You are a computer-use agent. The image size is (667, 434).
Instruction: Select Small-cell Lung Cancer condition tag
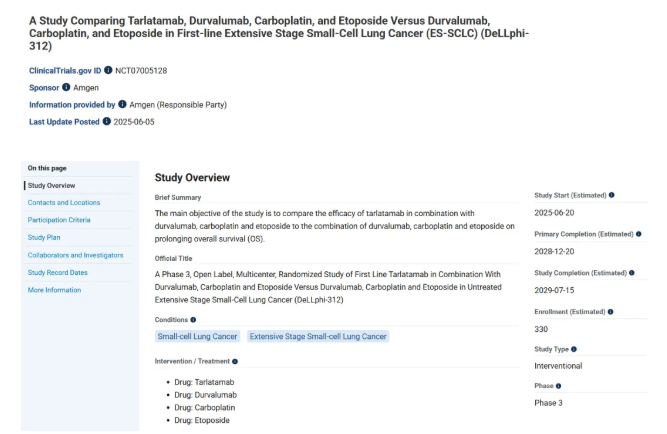(x=198, y=337)
